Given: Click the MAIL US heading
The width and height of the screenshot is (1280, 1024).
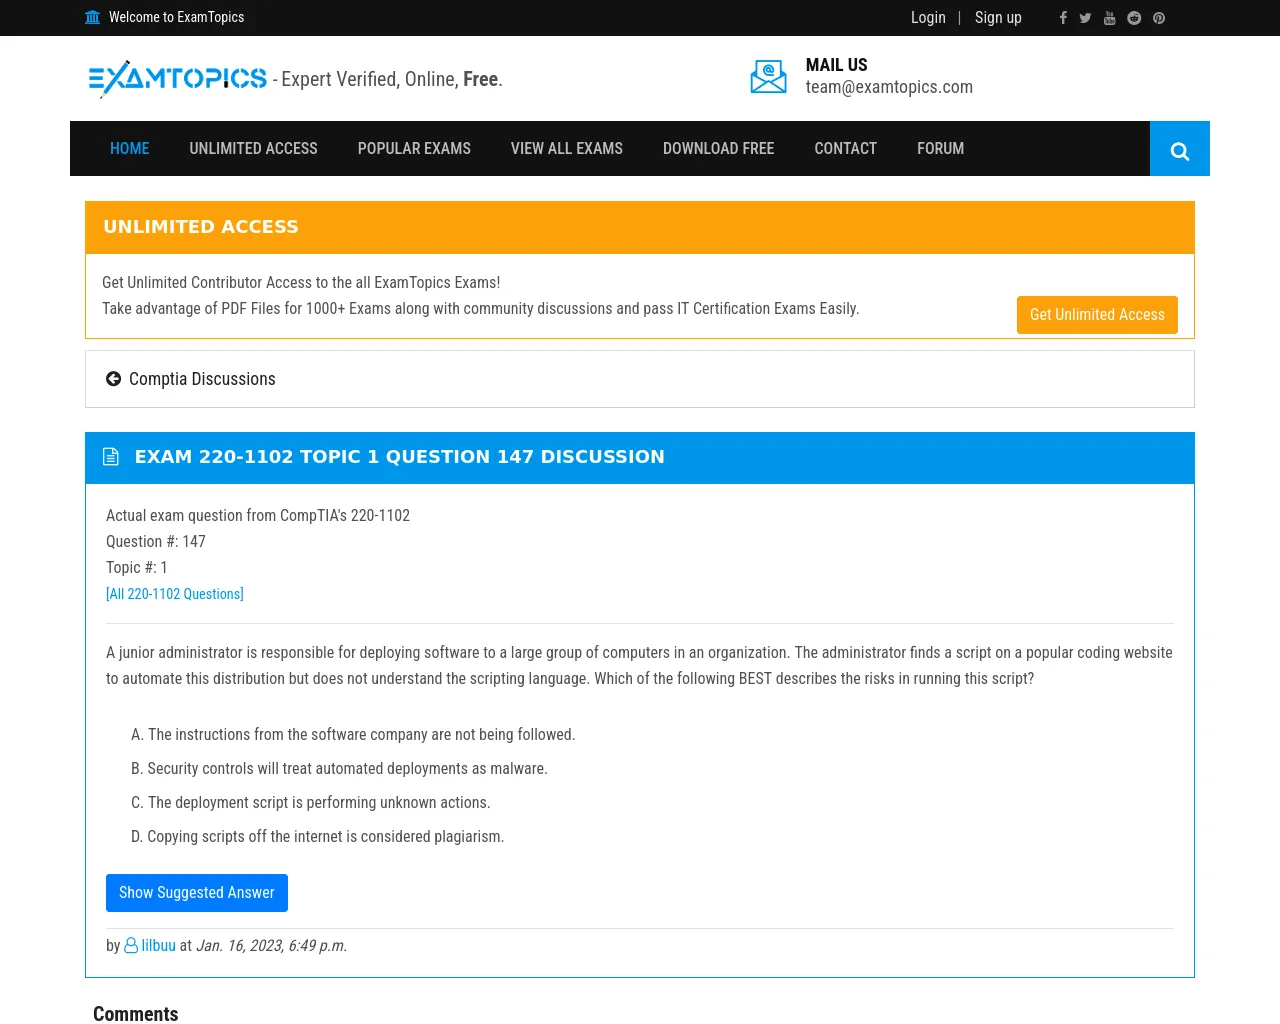Looking at the screenshot, I should pyautogui.click(x=837, y=65).
